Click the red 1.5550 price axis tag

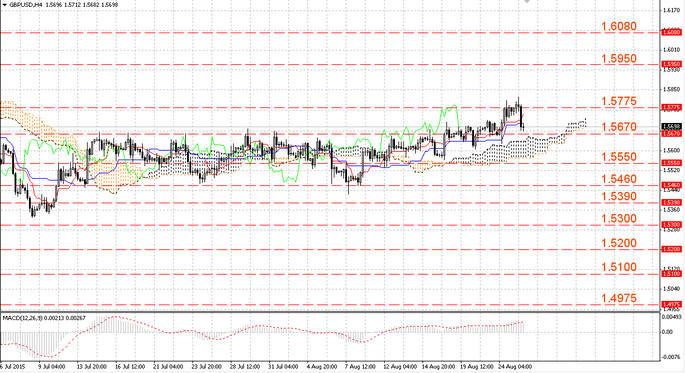(671, 163)
